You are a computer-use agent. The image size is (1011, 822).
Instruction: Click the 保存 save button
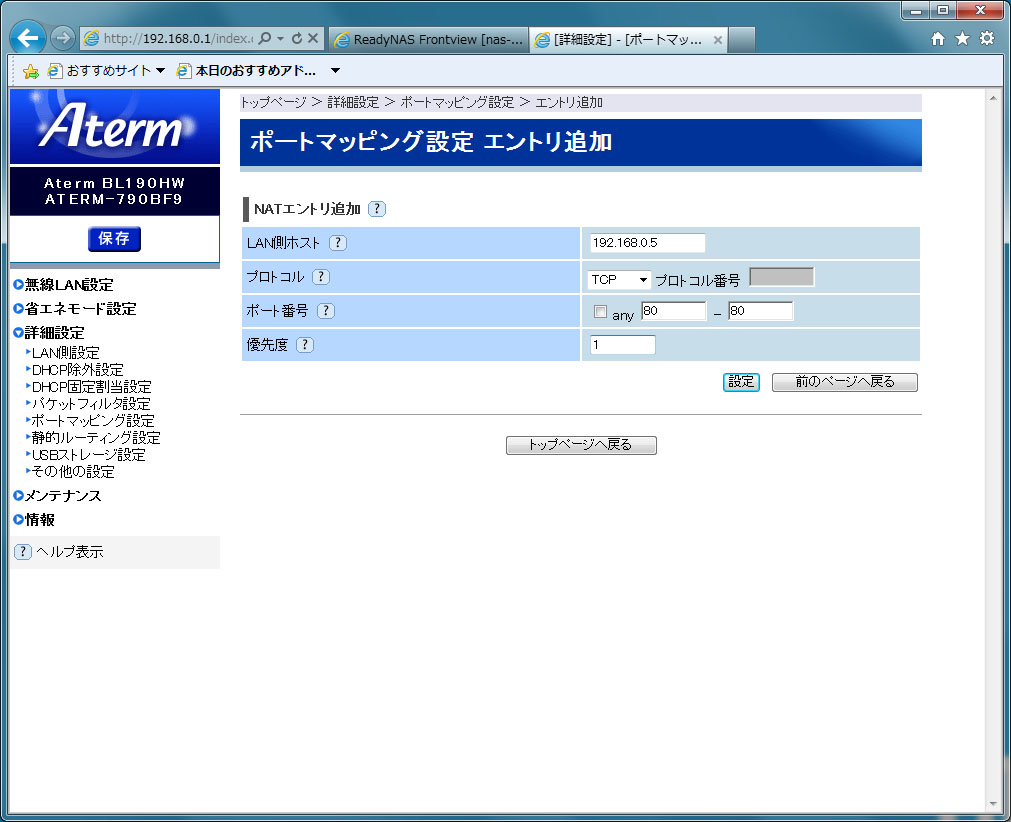[114, 239]
